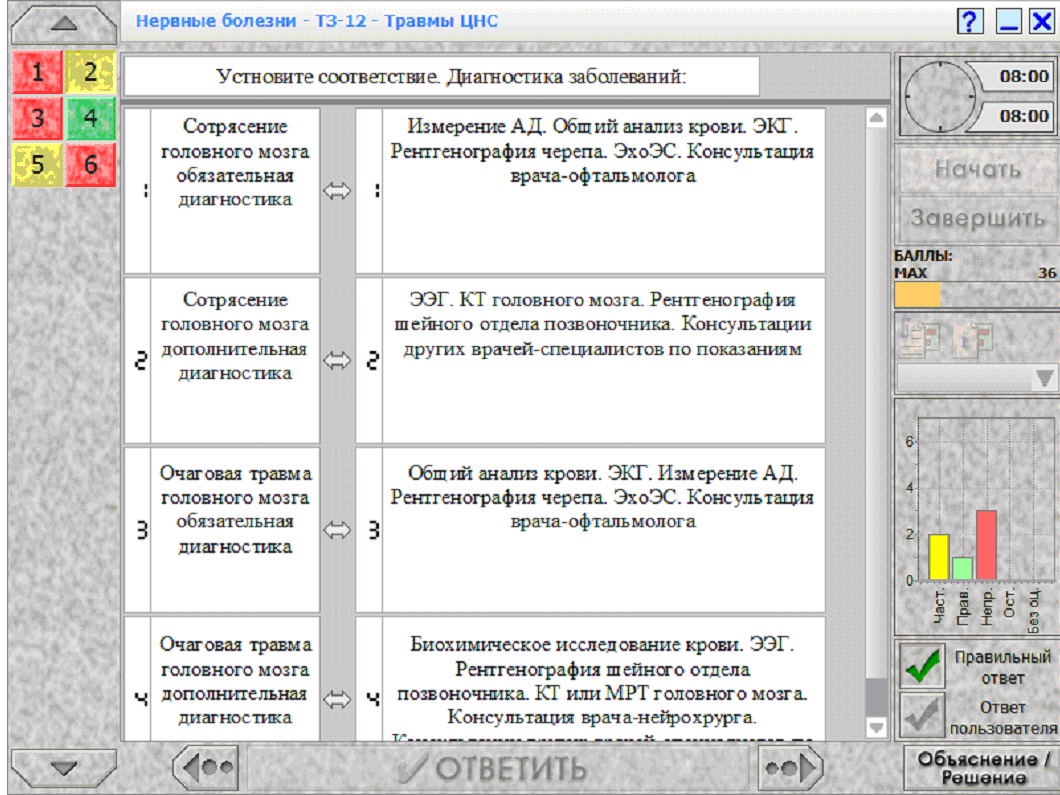Click the red 'Непр.' chart bar
This screenshot has width=1060, height=795.
click(x=986, y=545)
